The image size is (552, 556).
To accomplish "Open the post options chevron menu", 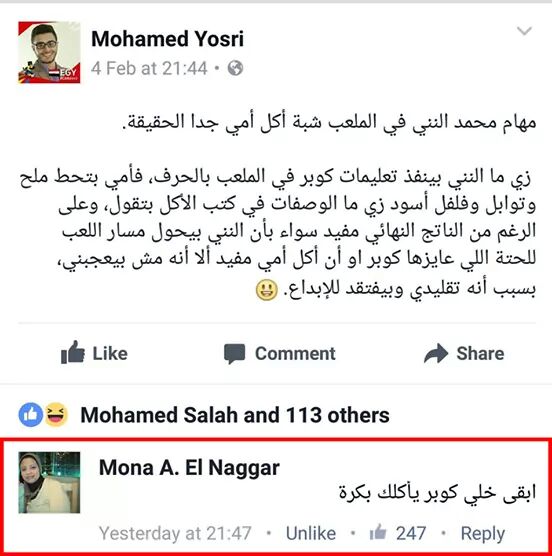I will click(524, 31).
